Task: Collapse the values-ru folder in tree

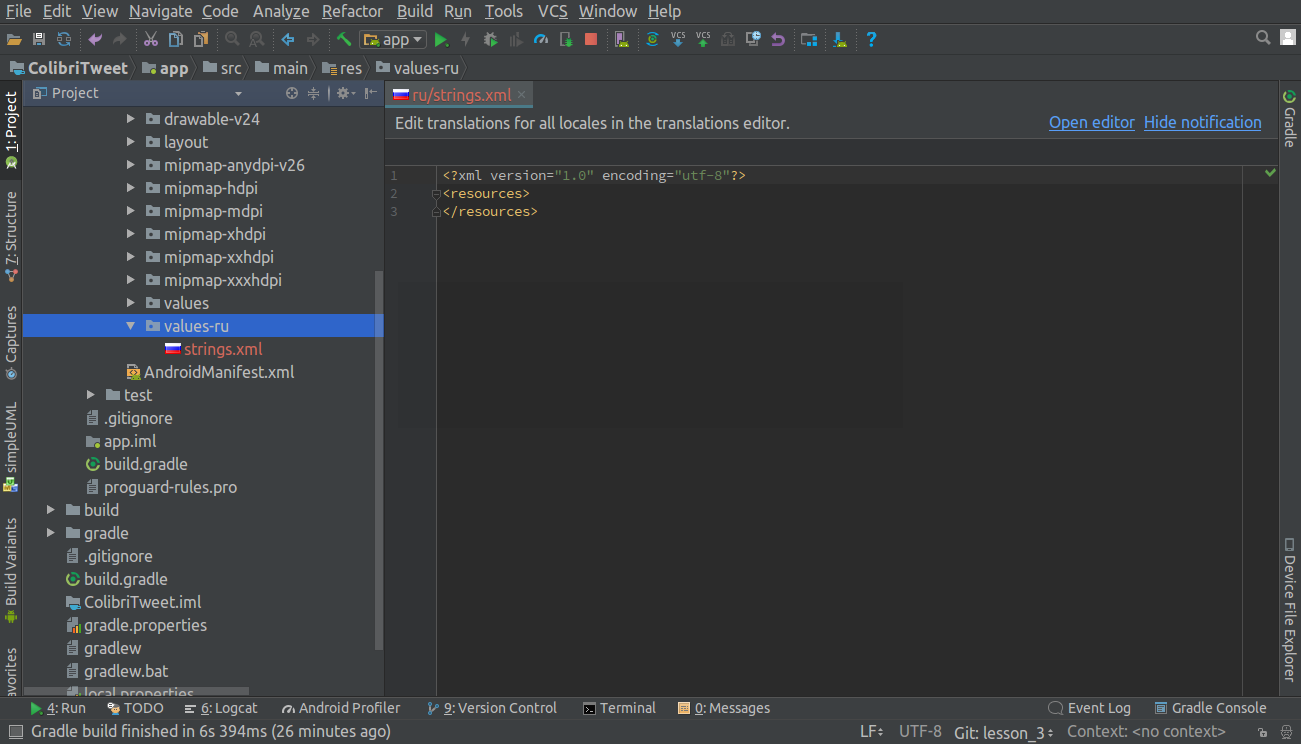Action: pos(131,326)
